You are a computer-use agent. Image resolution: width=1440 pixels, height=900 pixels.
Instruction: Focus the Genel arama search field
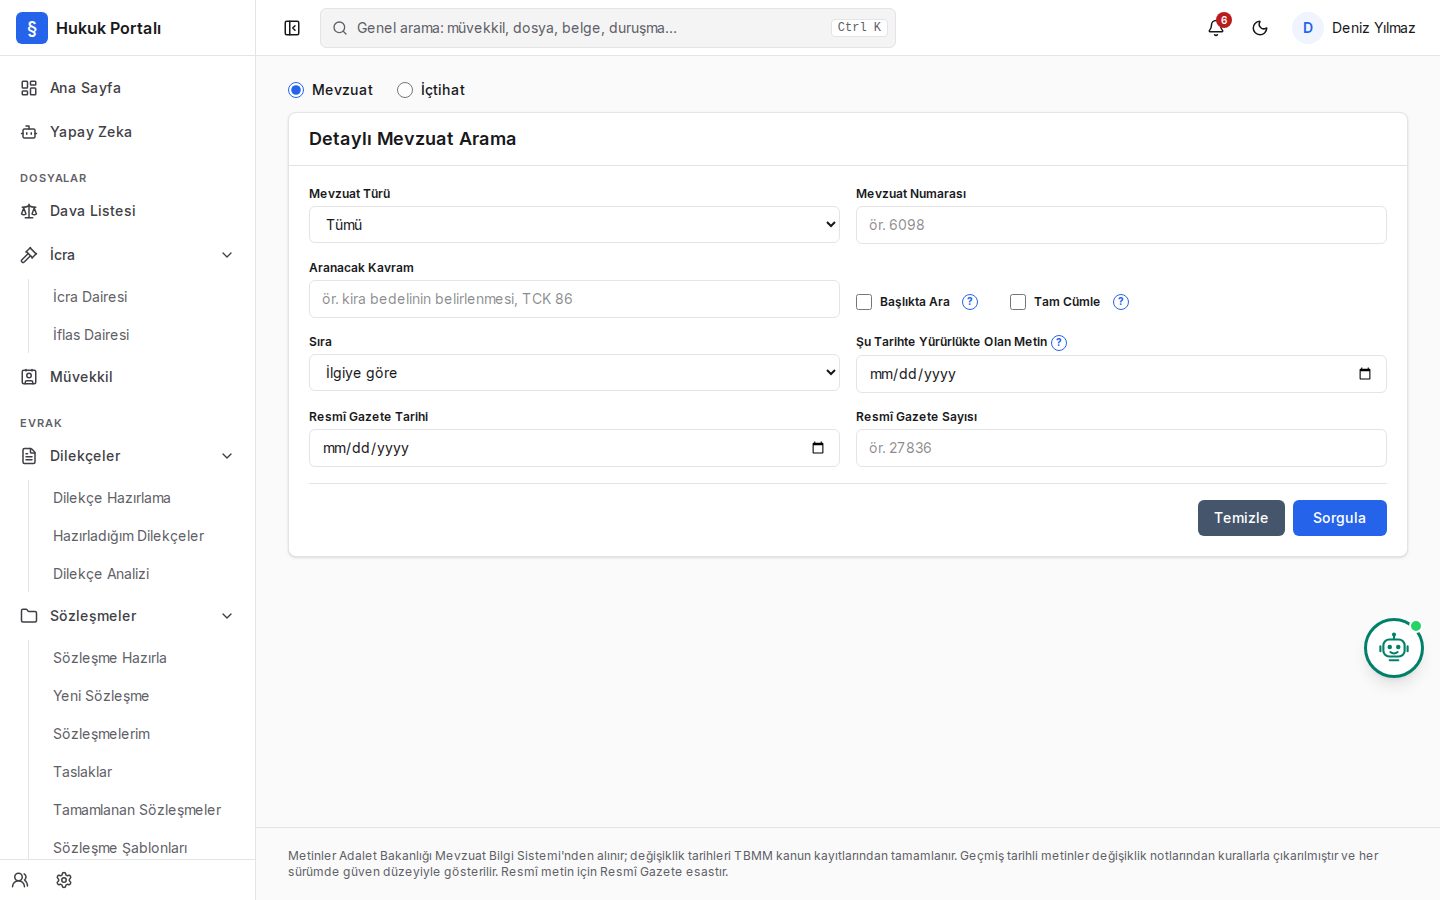pos(608,28)
